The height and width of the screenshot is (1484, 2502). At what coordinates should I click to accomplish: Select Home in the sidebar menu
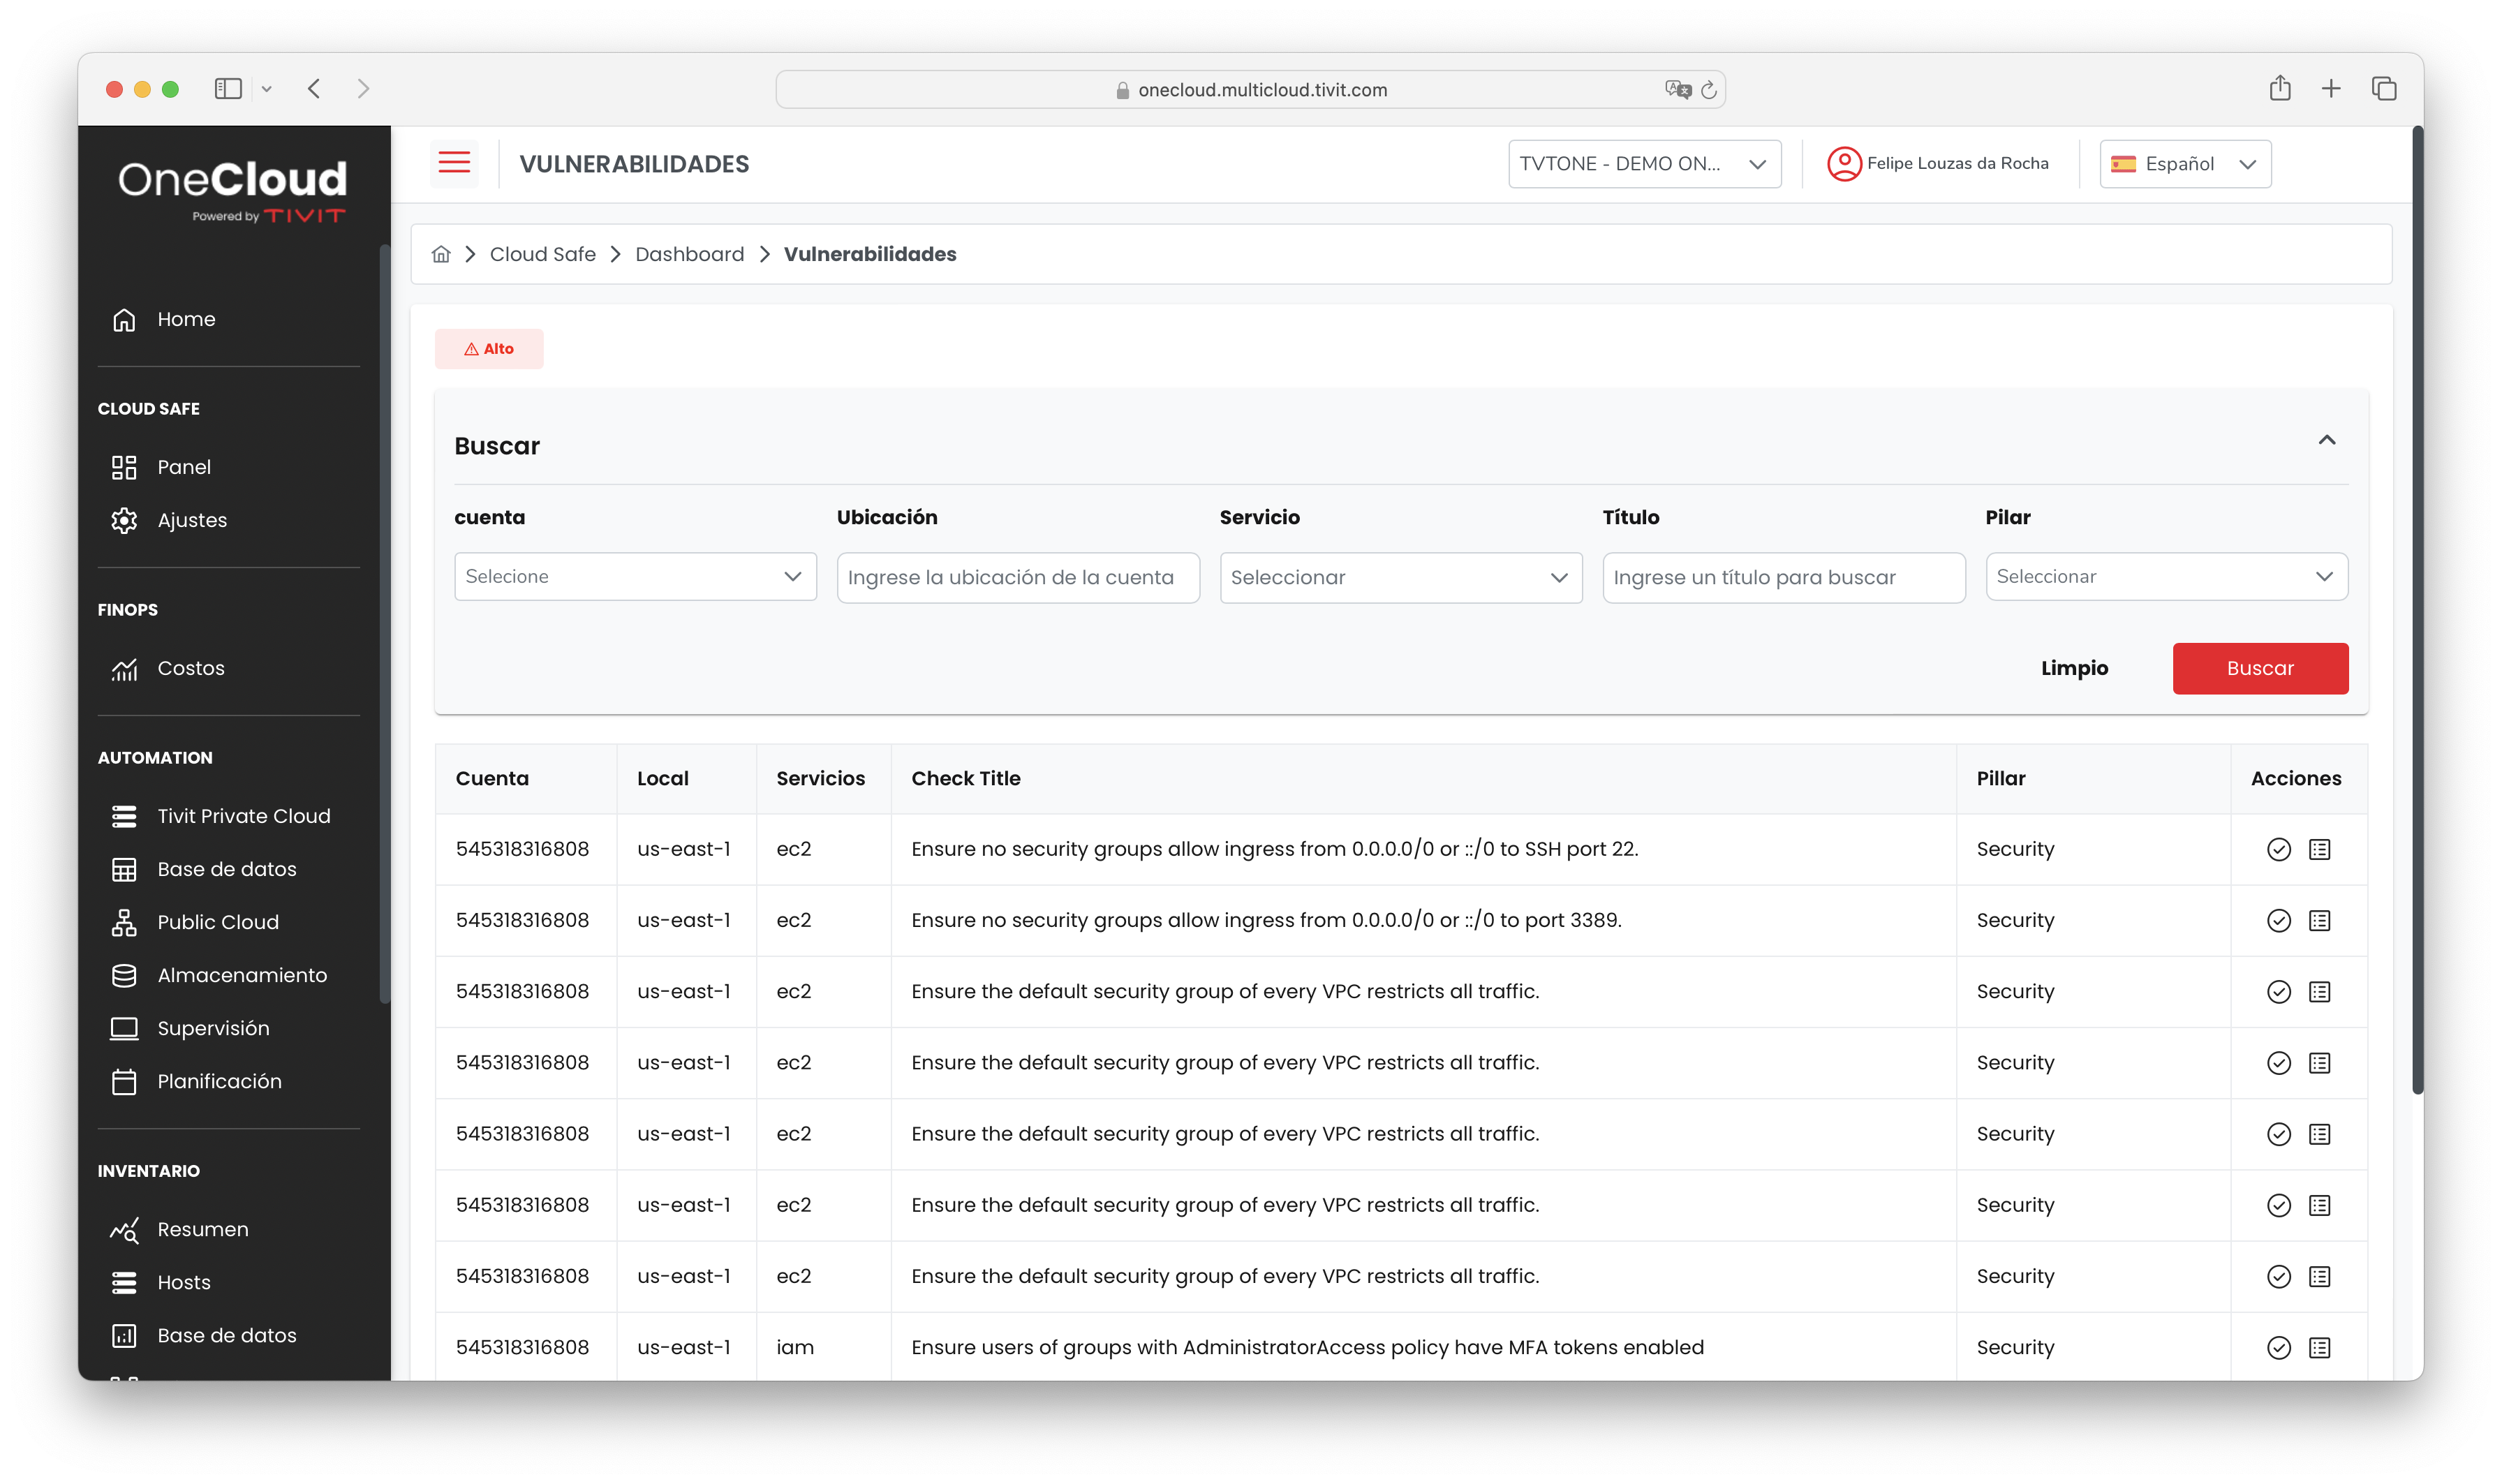point(186,319)
